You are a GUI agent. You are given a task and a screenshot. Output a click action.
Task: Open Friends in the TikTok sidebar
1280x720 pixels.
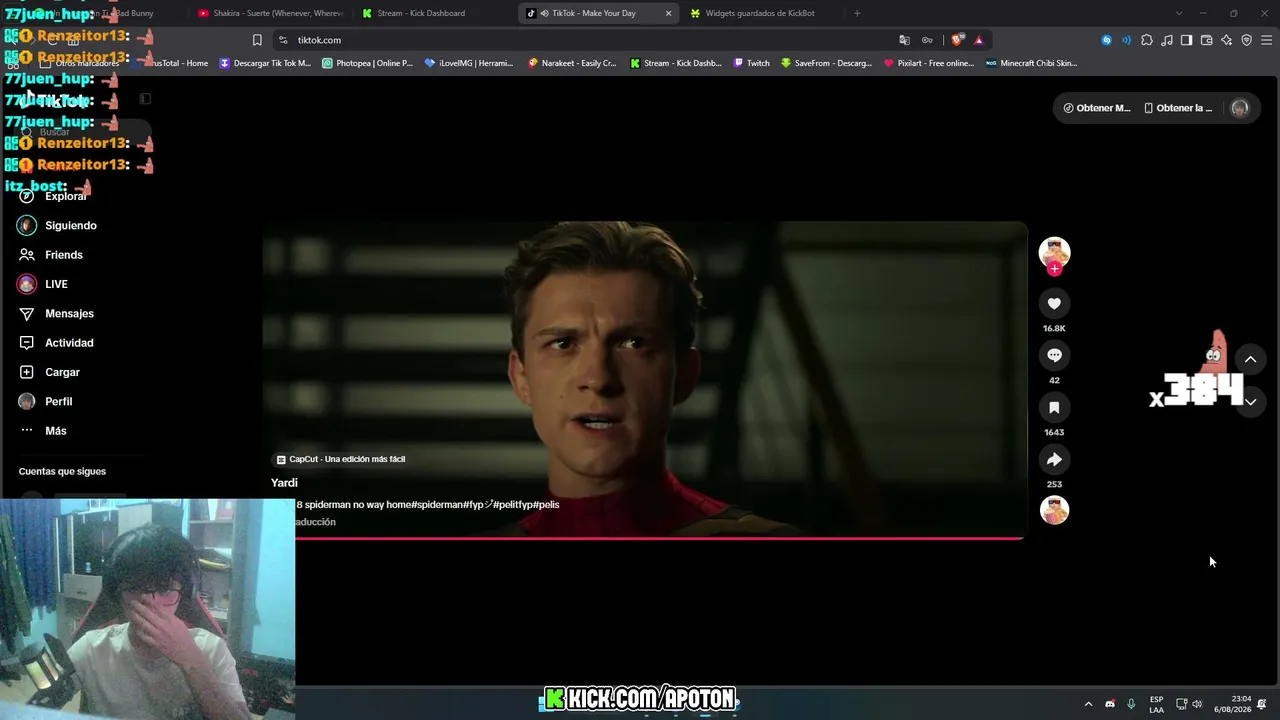[64, 255]
